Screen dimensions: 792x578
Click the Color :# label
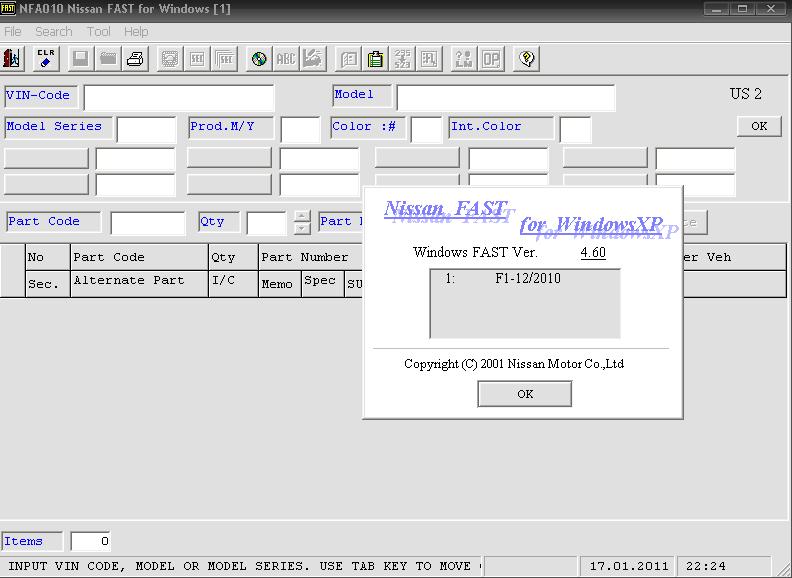(x=368, y=128)
